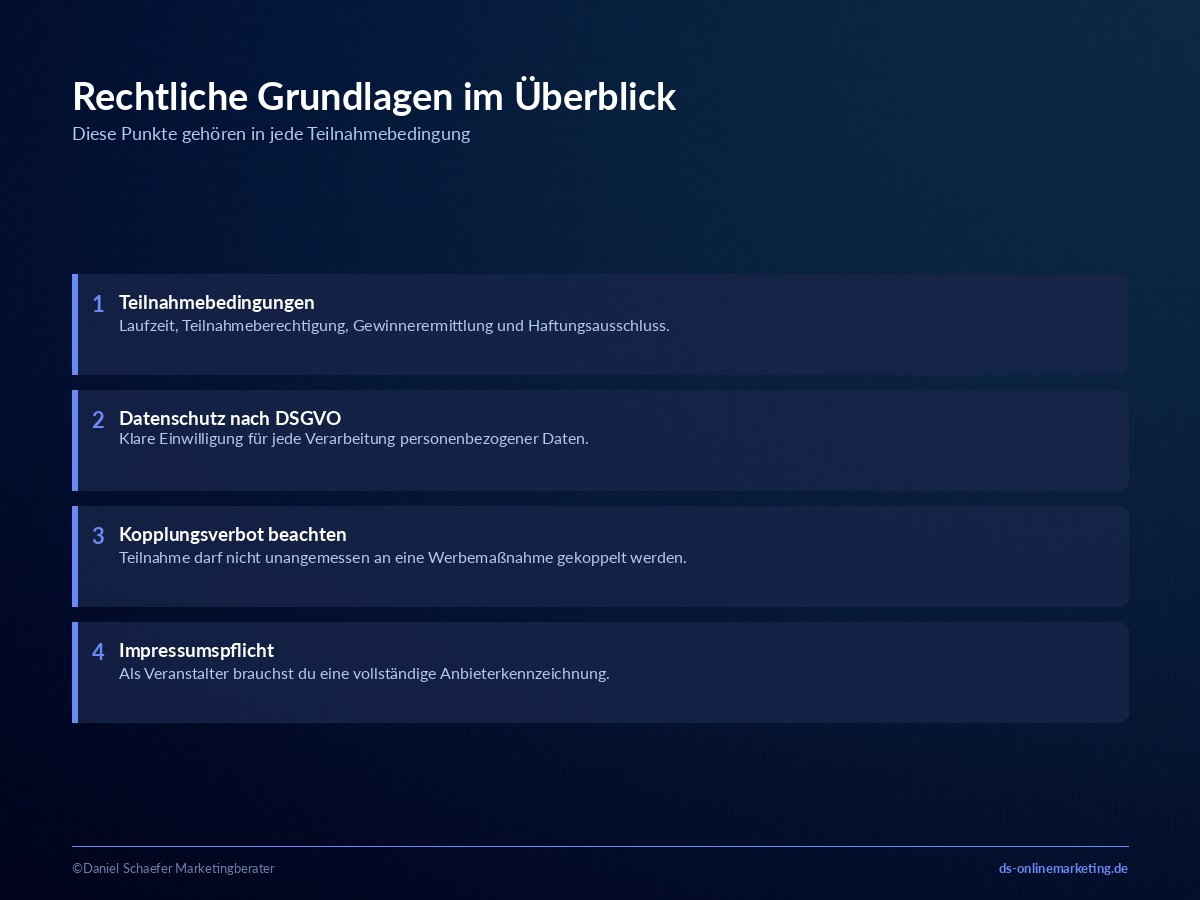This screenshot has height=900, width=1200.
Task: Click '©Daniel Schaefer Marketingberater' footer text
Action: coord(173,868)
